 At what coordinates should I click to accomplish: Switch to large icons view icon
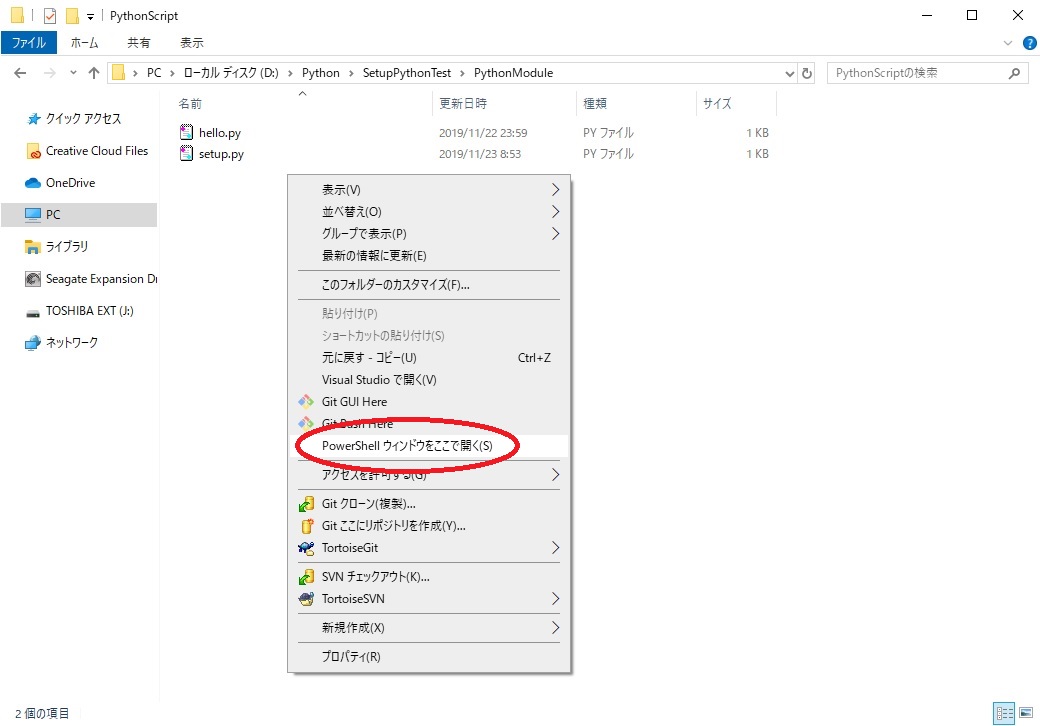pyautogui.click(x=1026, y=713)
